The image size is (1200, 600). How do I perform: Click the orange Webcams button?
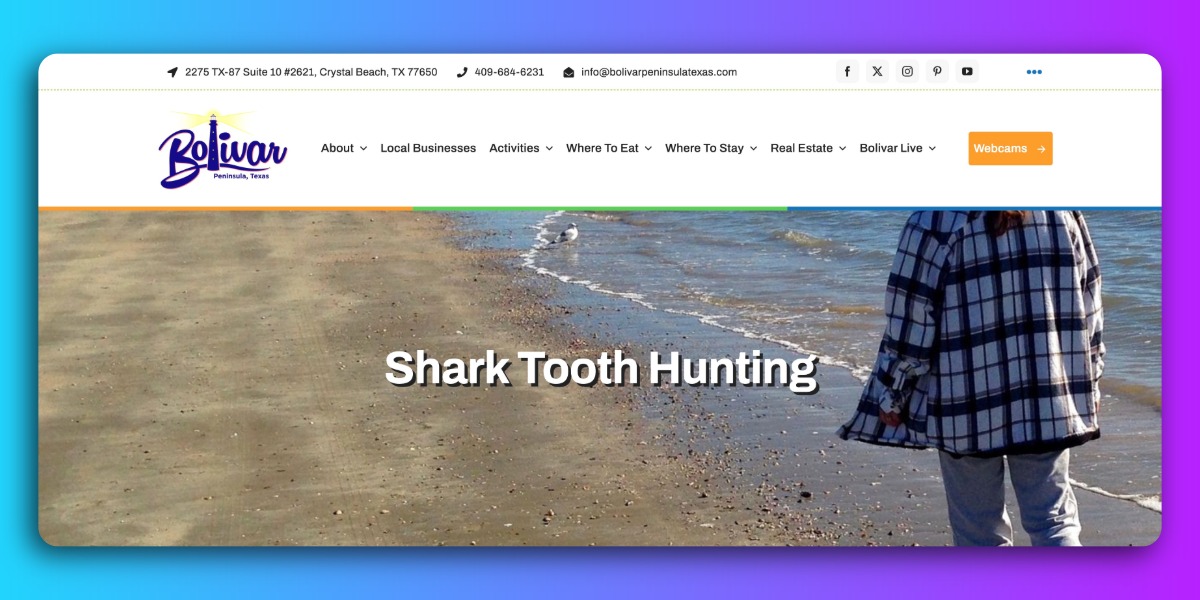[1010, 148]
